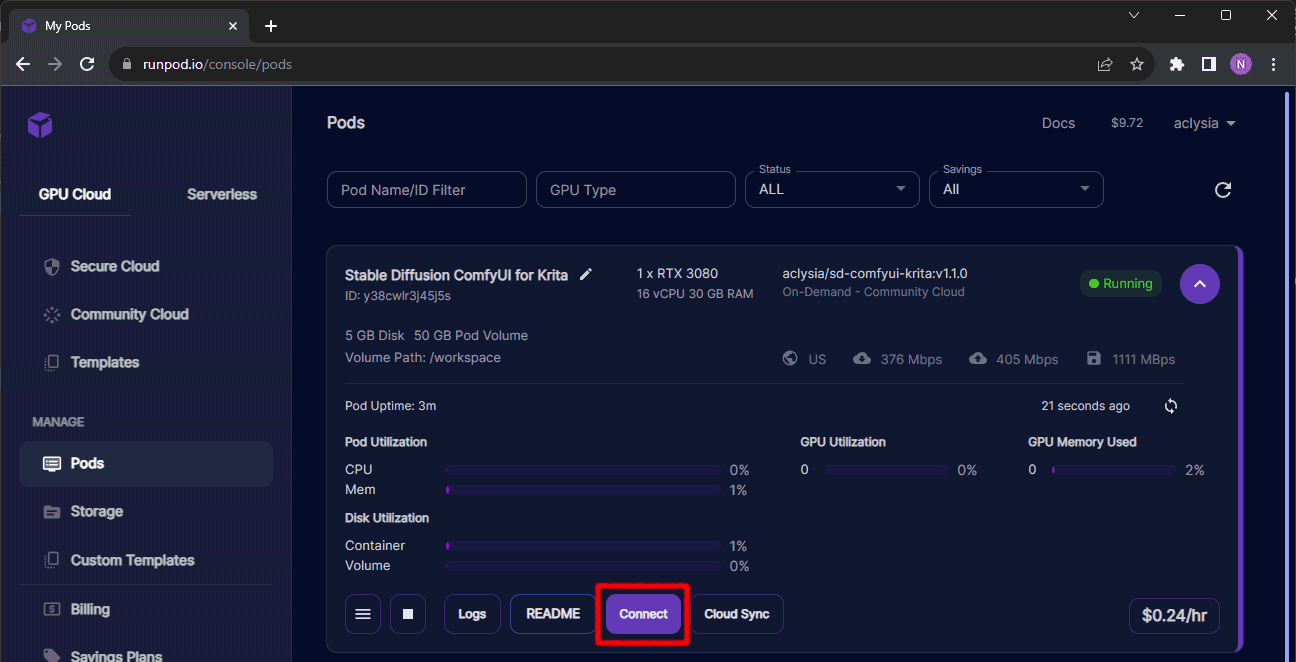Viewport: 1296px width, 662px height.
Task: Open the pod README
Action: point(553,614)
